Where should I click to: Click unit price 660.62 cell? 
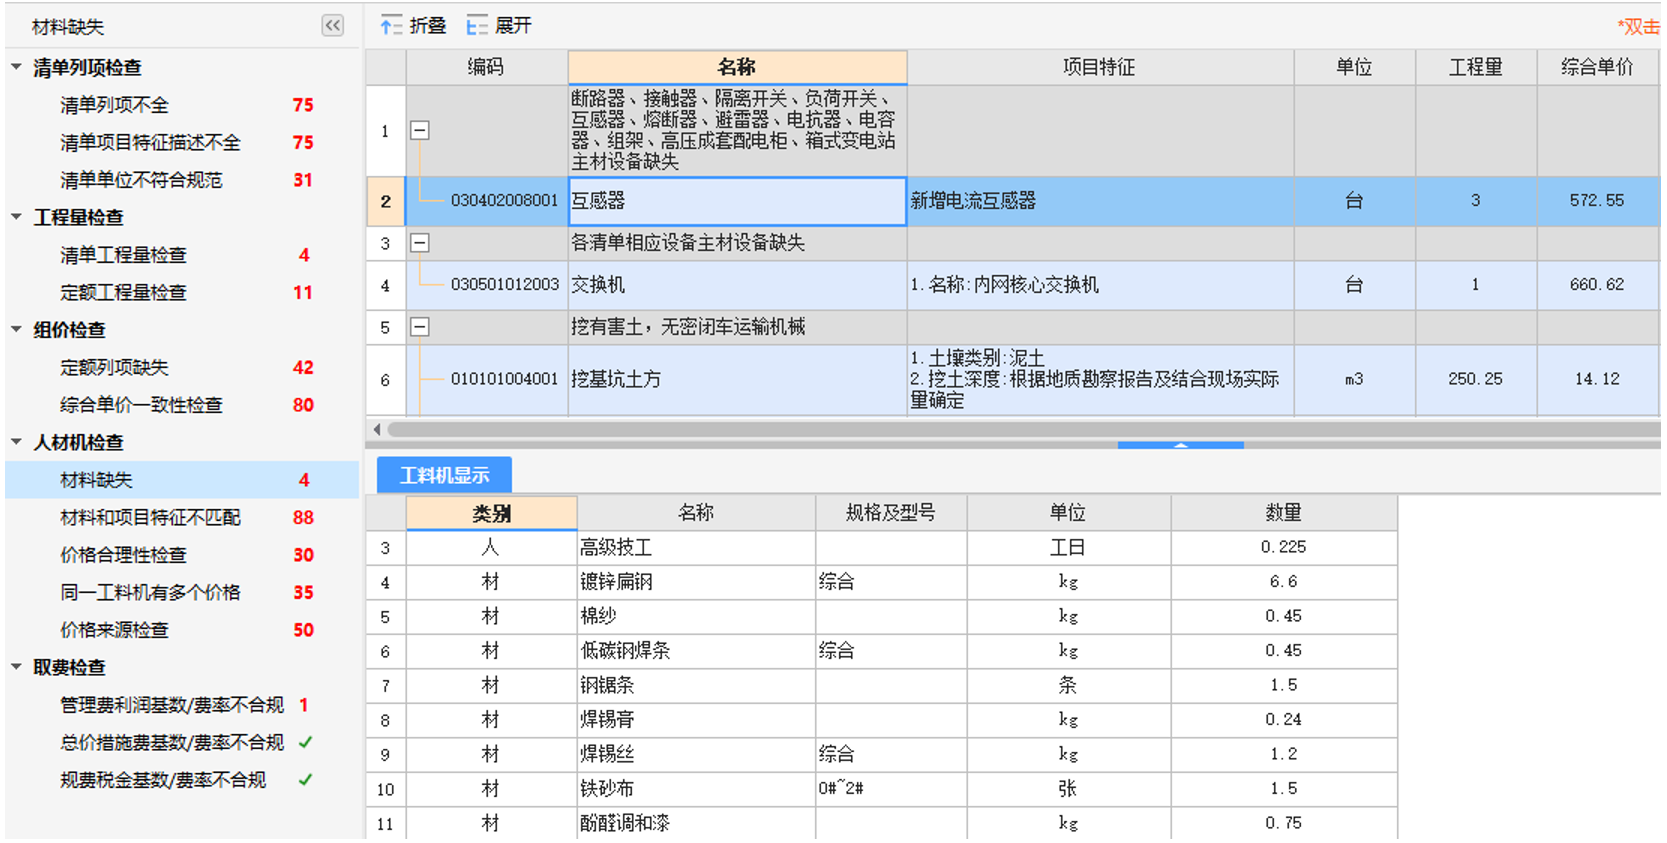pos(1597,285)
